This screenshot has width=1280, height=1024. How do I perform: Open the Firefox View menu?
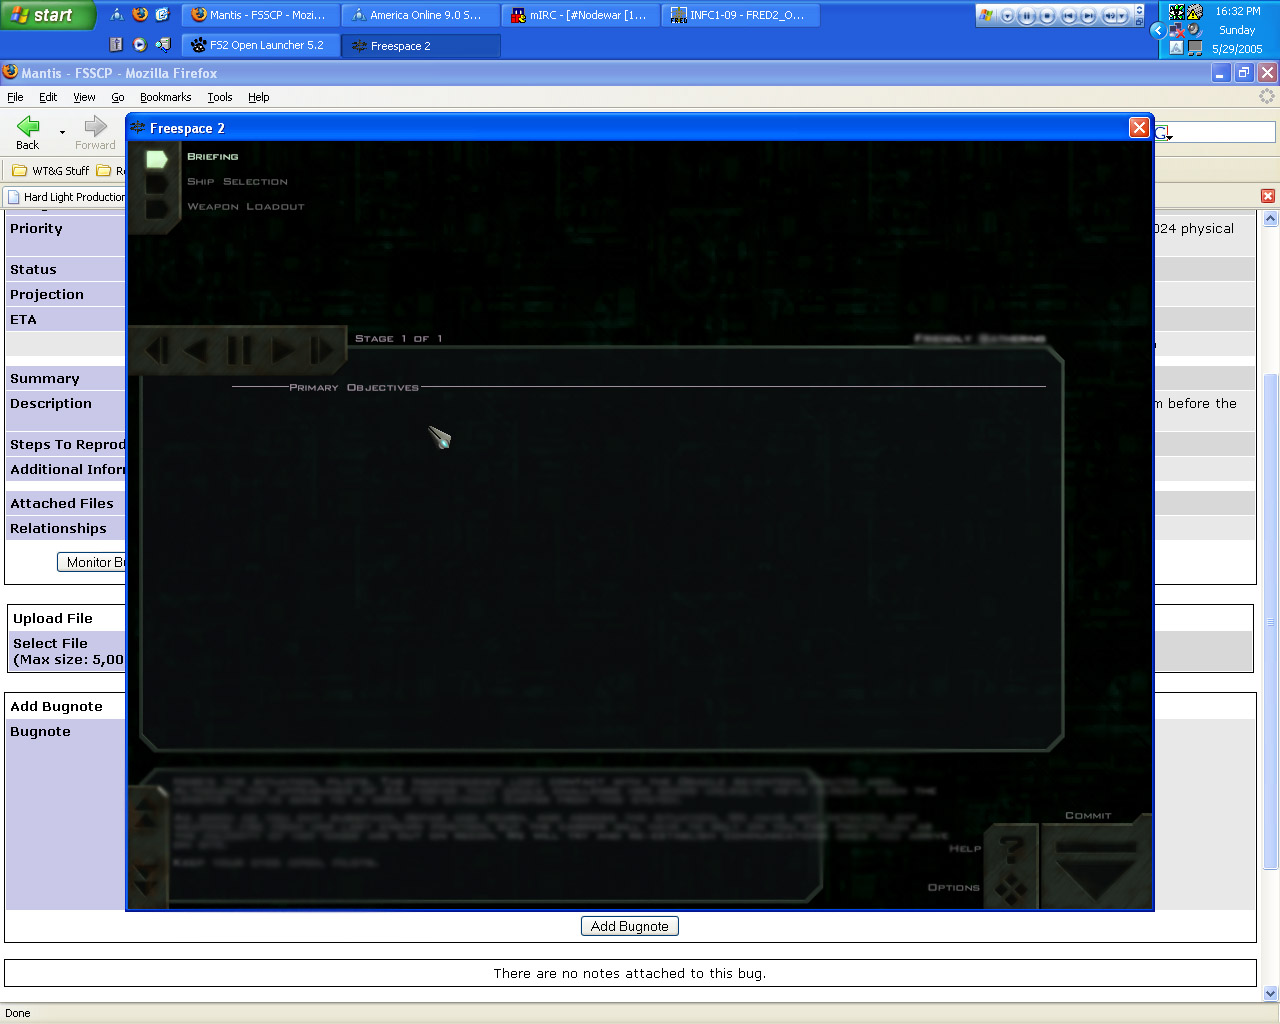click(x=84, y=97)
